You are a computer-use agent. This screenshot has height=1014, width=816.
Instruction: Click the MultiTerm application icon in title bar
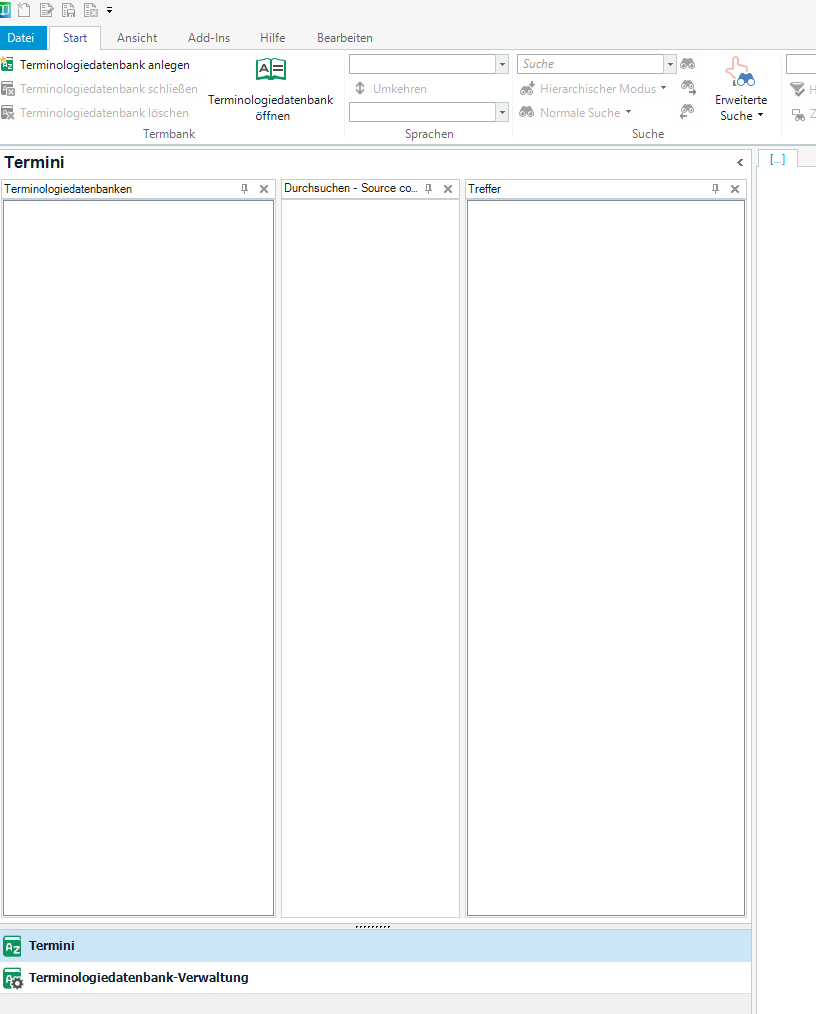click(x=5, y=10)
